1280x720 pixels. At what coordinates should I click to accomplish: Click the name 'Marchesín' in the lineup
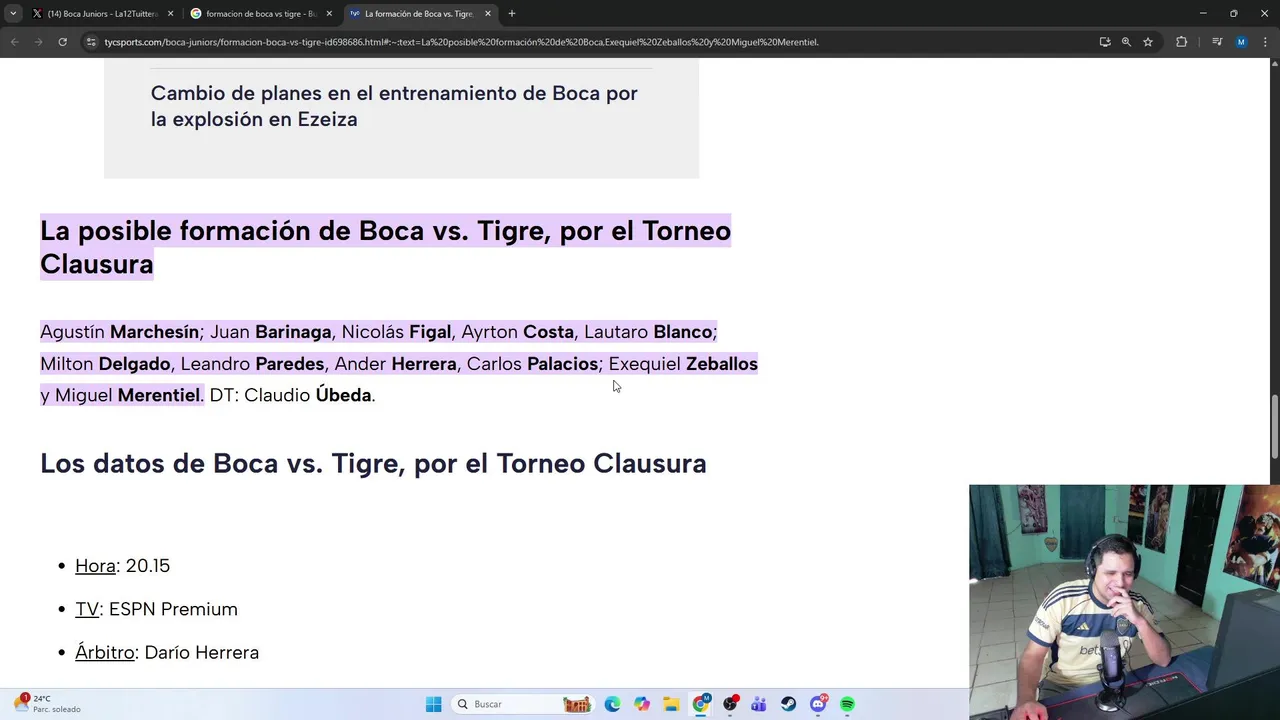[x=154, y=332]
